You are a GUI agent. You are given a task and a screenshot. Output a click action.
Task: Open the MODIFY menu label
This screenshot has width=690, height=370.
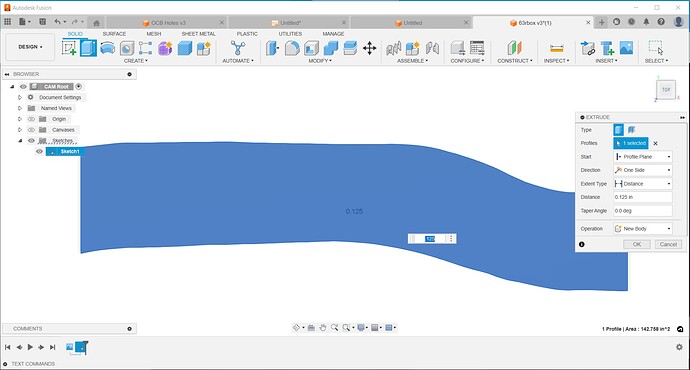point(320,61)
